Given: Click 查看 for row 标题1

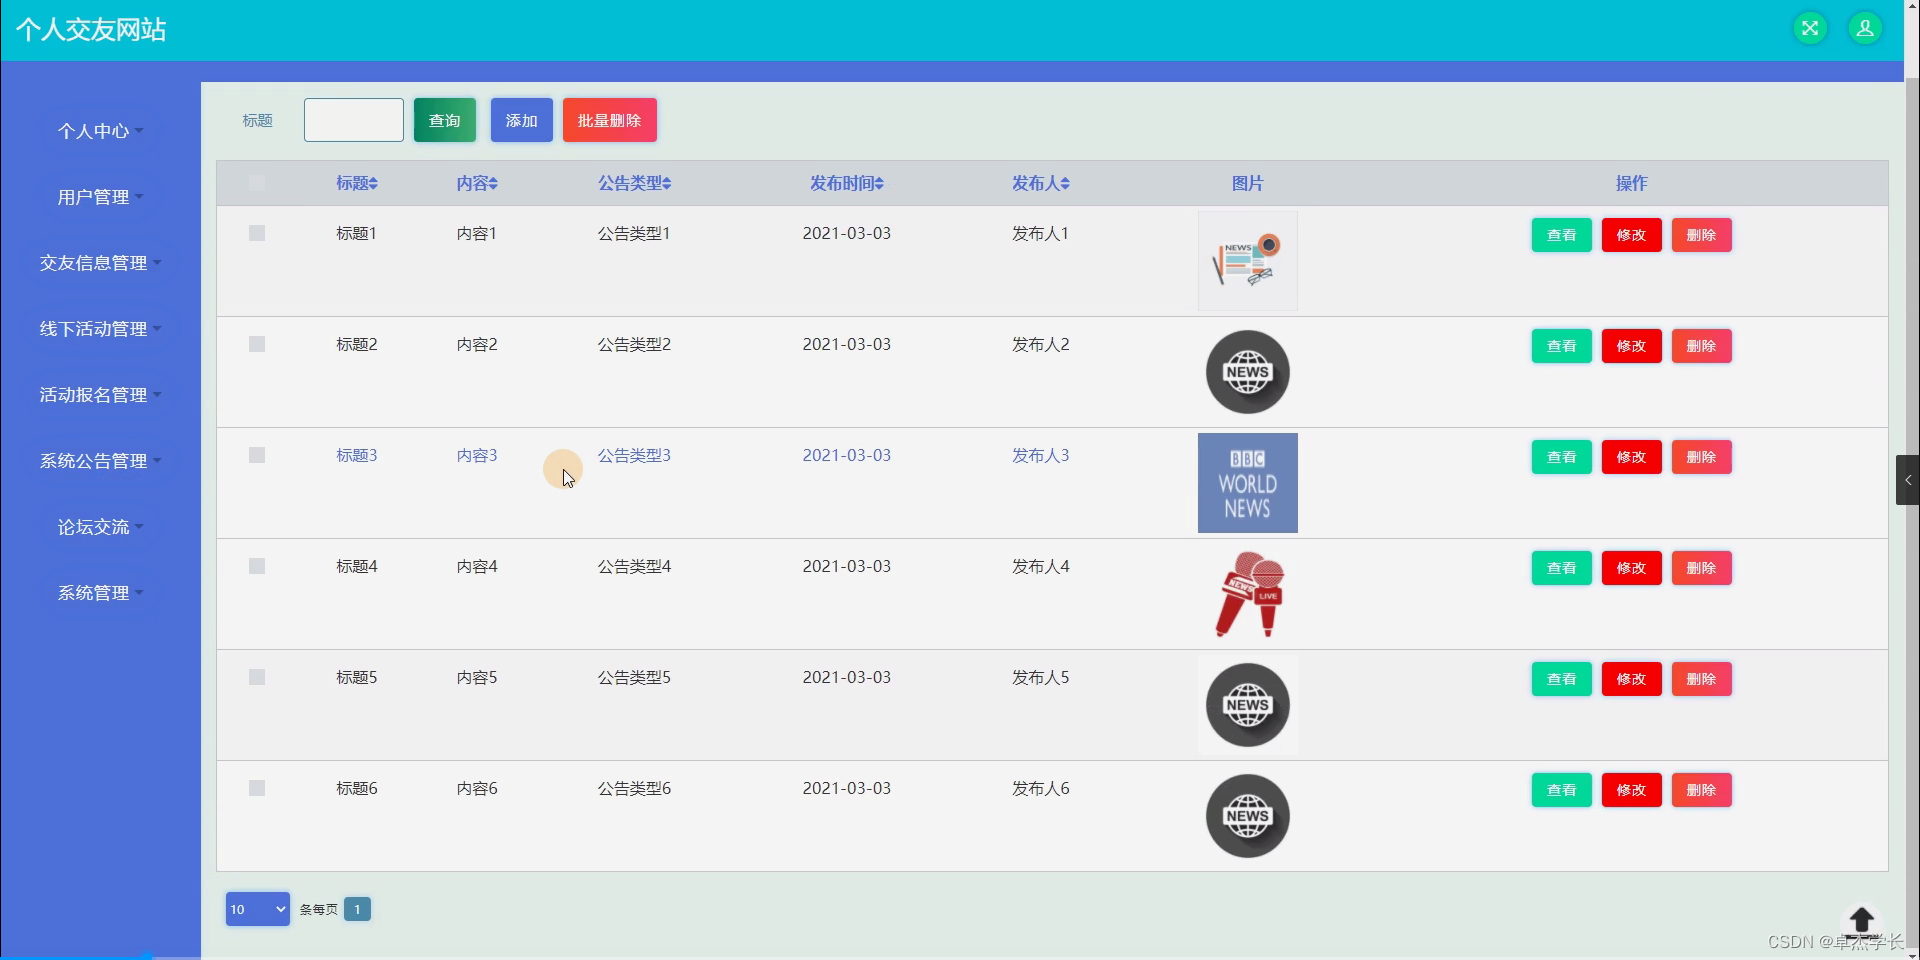Looking at the screenshot, I should click(1562, 235).
